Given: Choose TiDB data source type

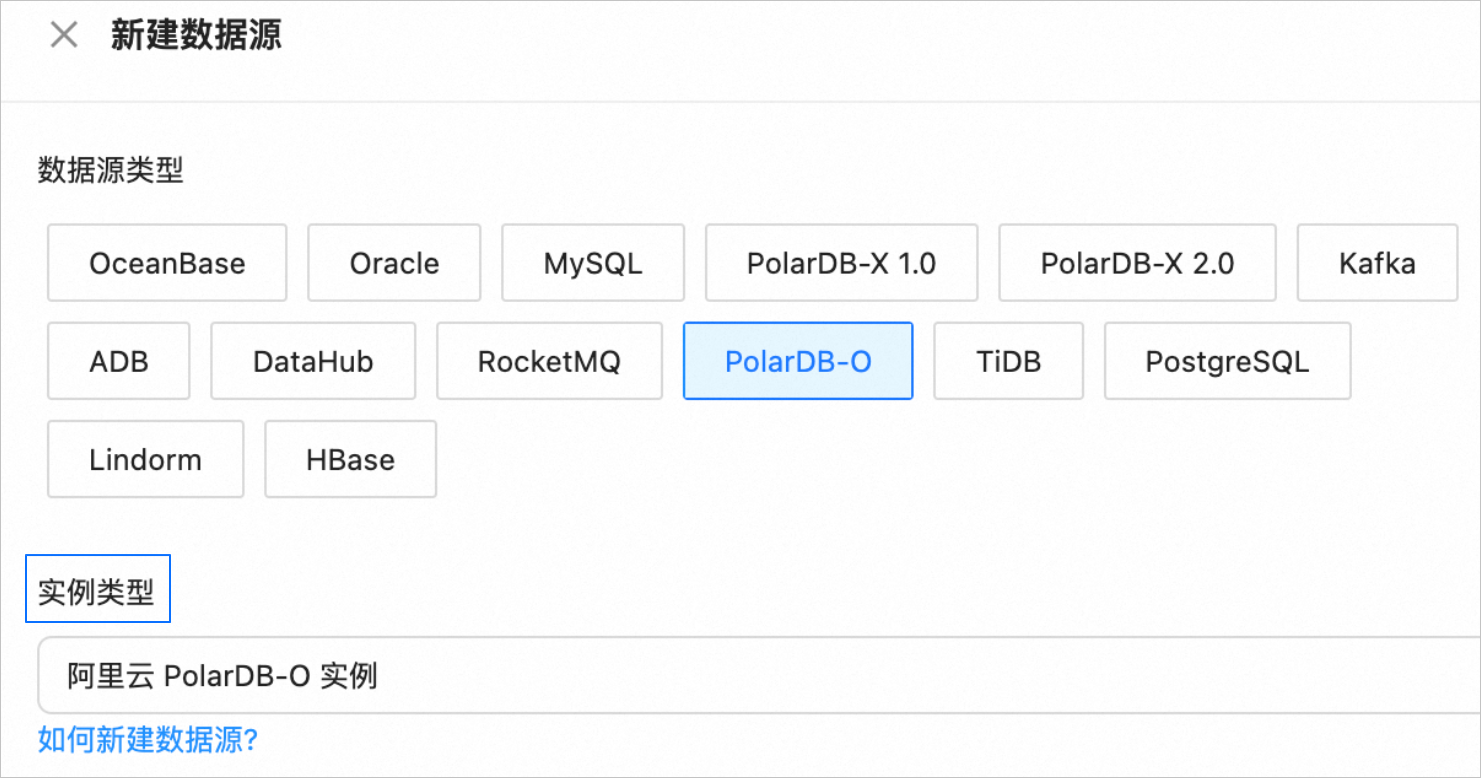Looking at the screenshot, I should tap(1008, 361).
